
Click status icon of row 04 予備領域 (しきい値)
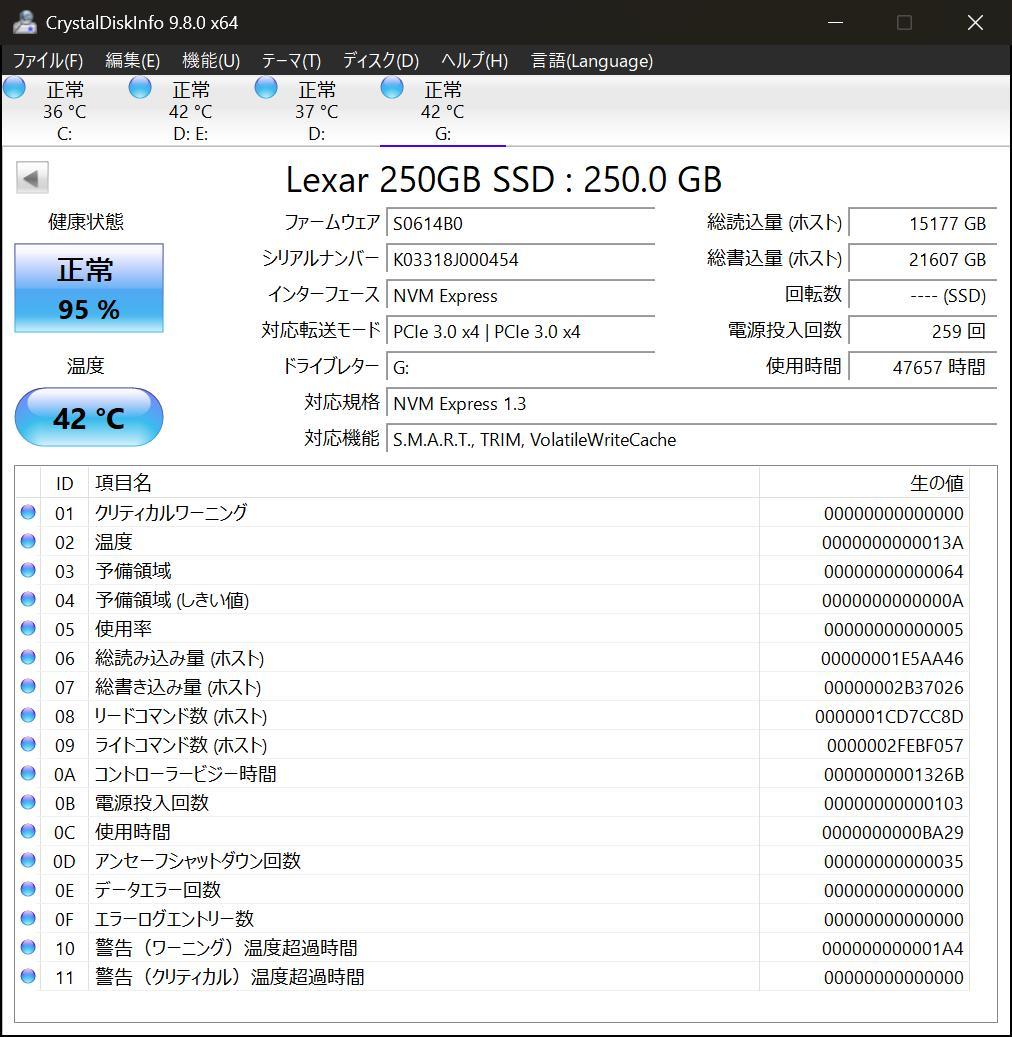pos(28,599)
